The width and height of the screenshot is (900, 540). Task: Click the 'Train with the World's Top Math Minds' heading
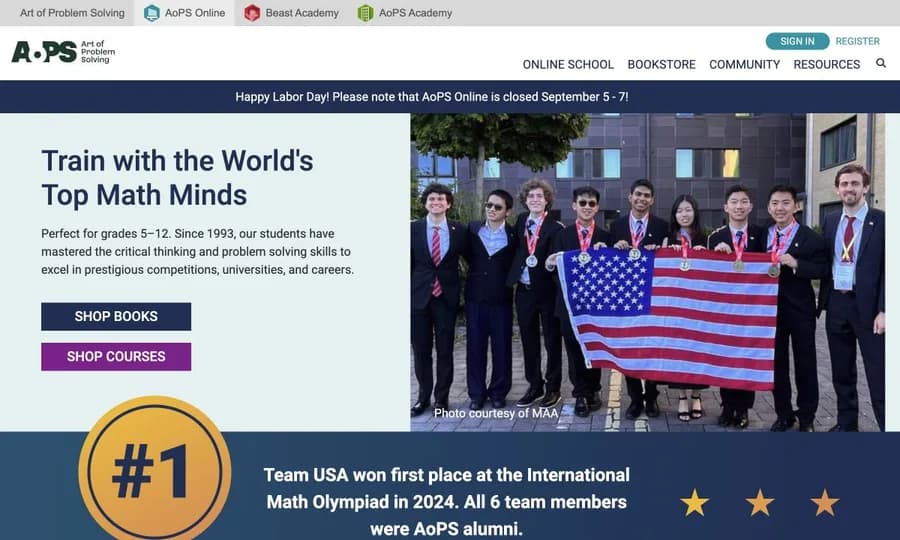[x=177, y=178]
